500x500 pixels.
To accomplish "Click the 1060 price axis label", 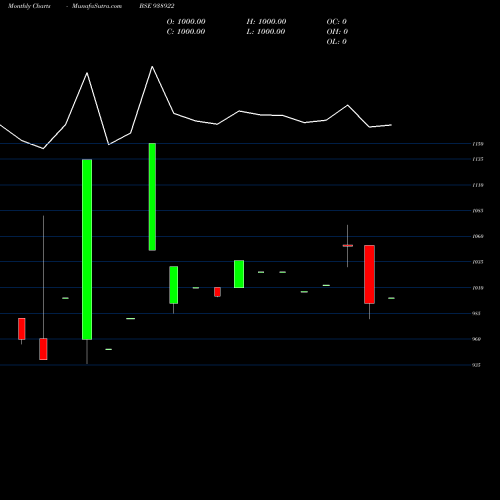I will [478, 236].
